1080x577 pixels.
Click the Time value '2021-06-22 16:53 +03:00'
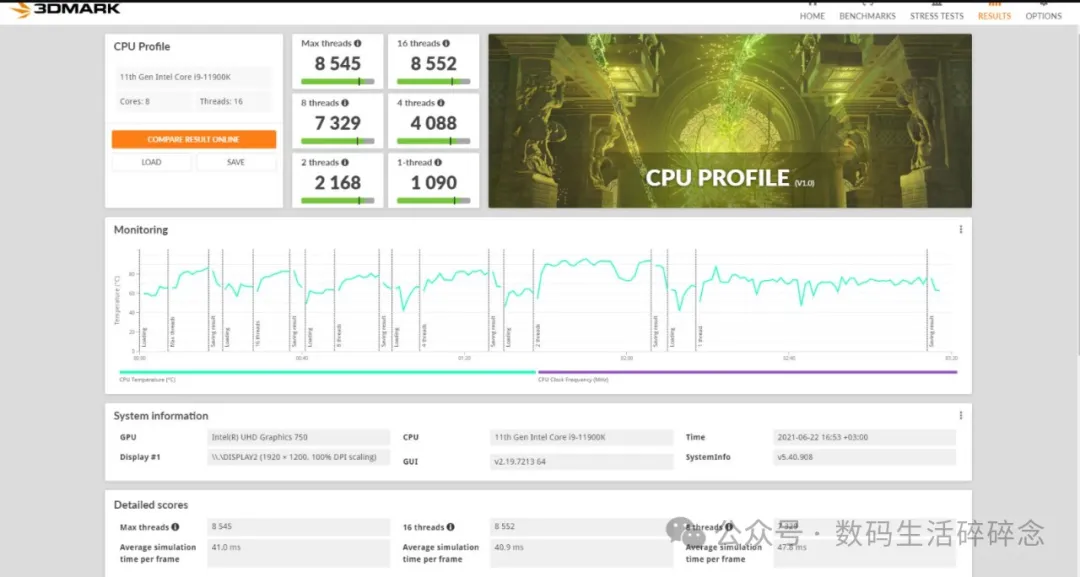864,437
